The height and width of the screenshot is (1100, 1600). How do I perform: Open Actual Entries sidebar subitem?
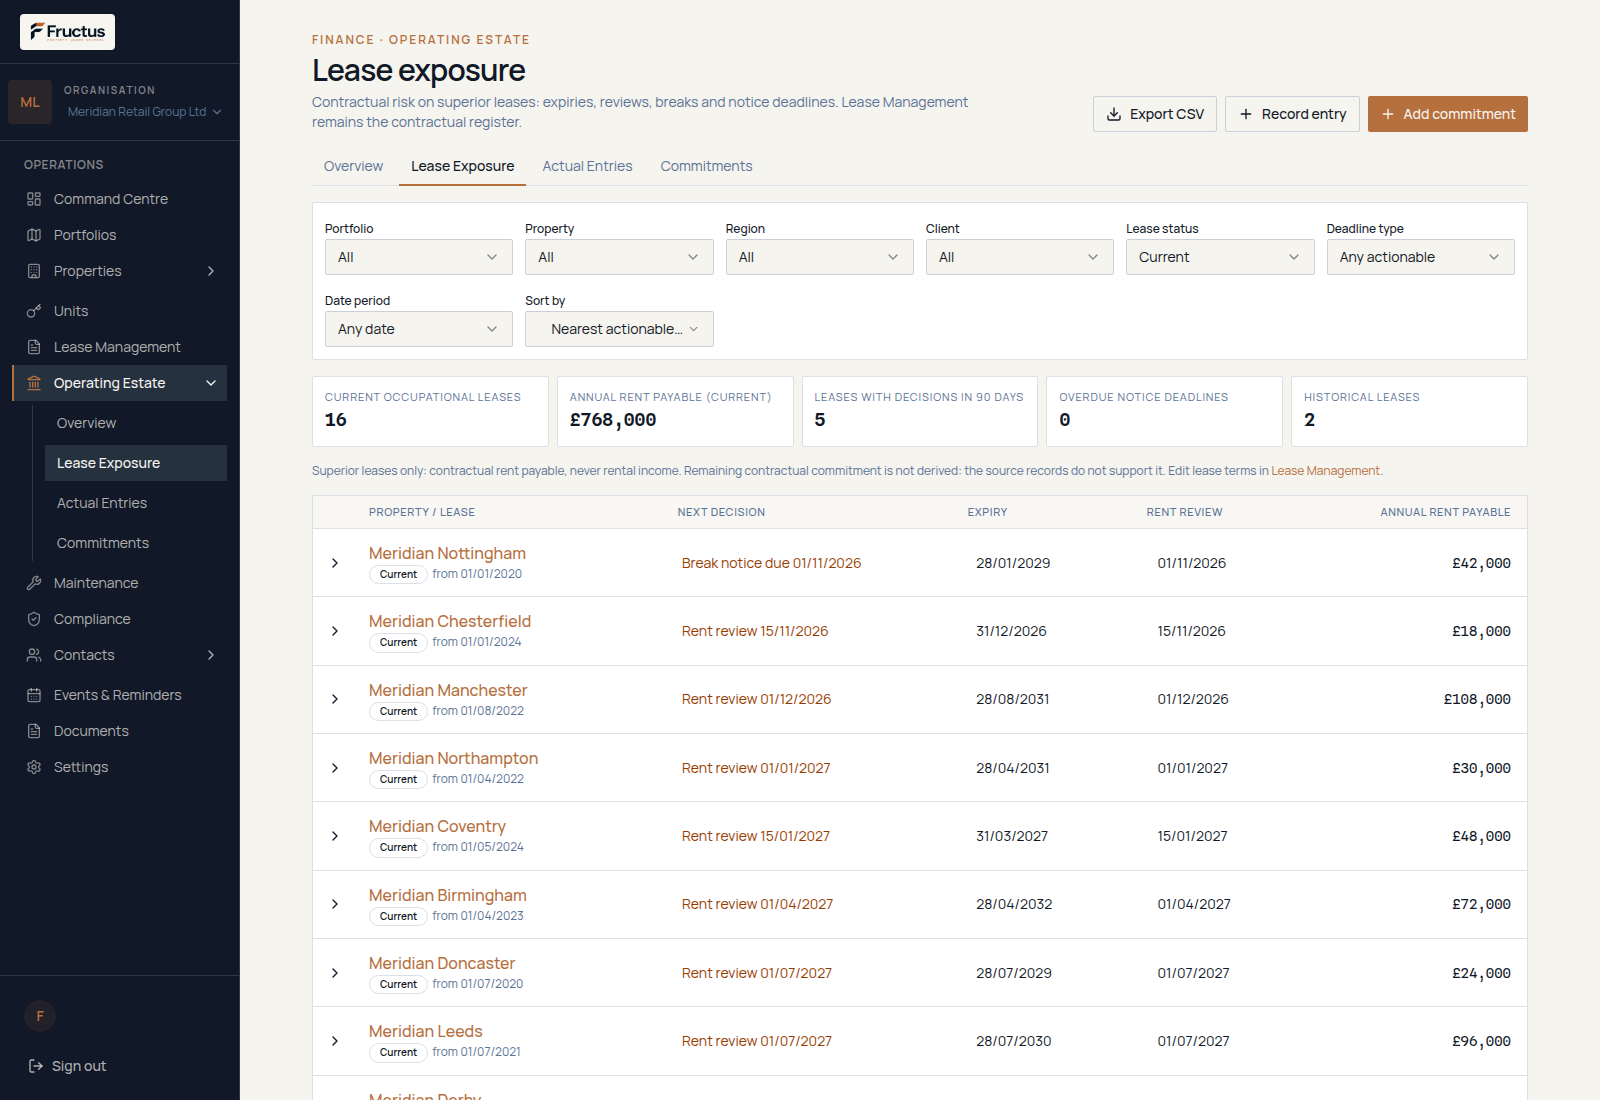coord(135,503)
